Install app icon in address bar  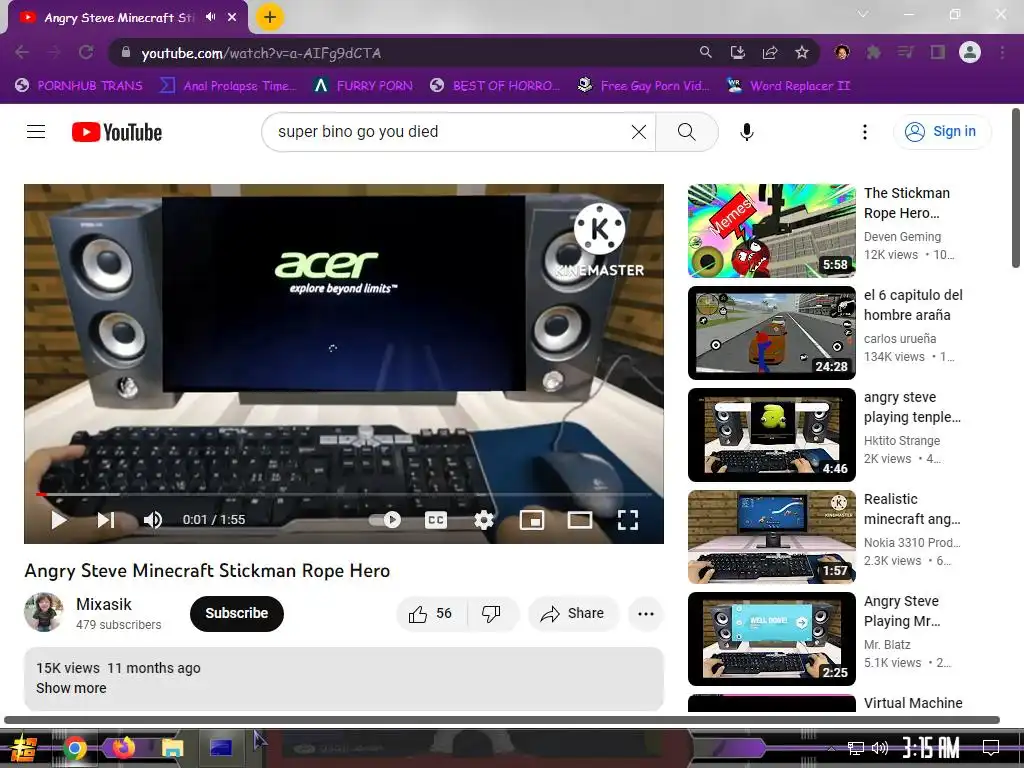click(x=737, y=52)
